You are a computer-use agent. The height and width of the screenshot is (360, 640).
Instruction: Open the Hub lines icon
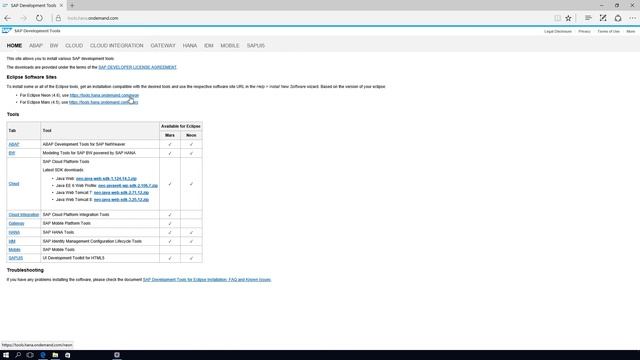[588, 18]
